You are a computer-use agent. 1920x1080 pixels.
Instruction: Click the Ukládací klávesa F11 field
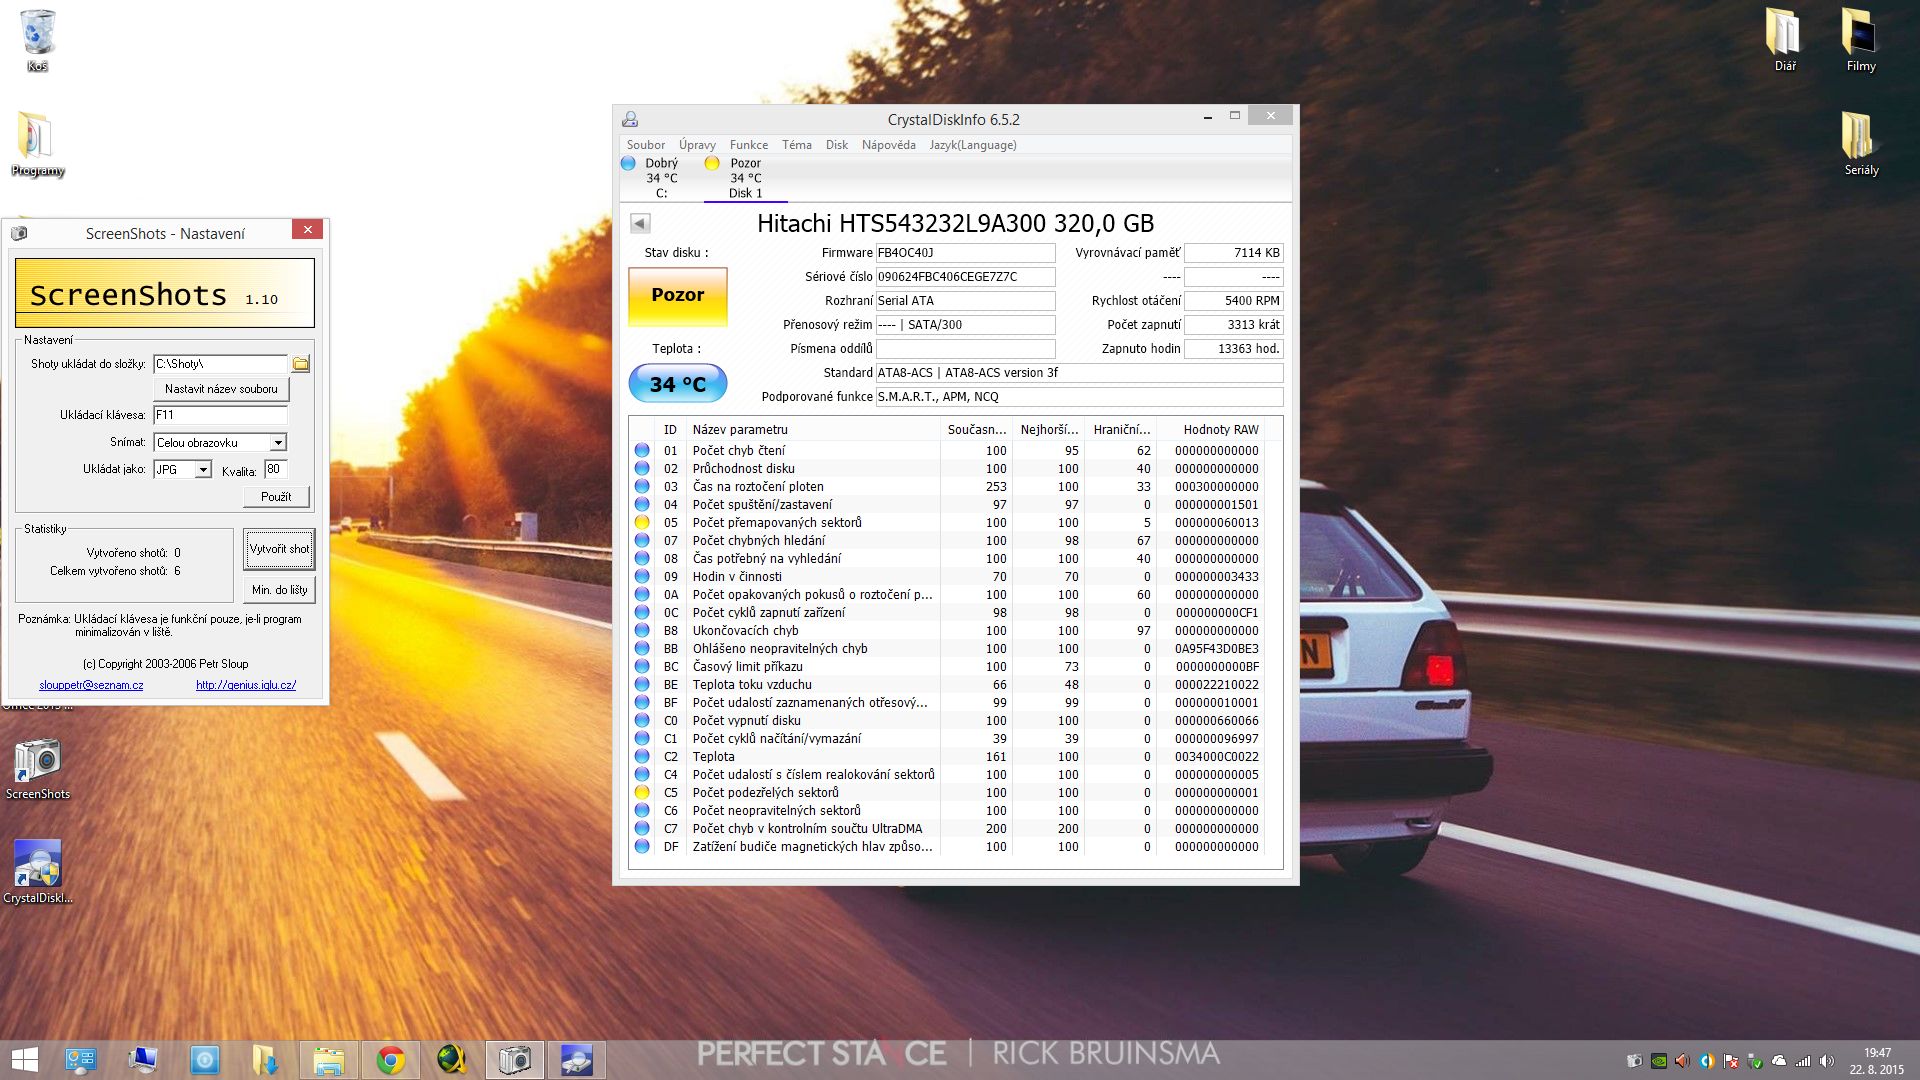click(x=220, y=415)
